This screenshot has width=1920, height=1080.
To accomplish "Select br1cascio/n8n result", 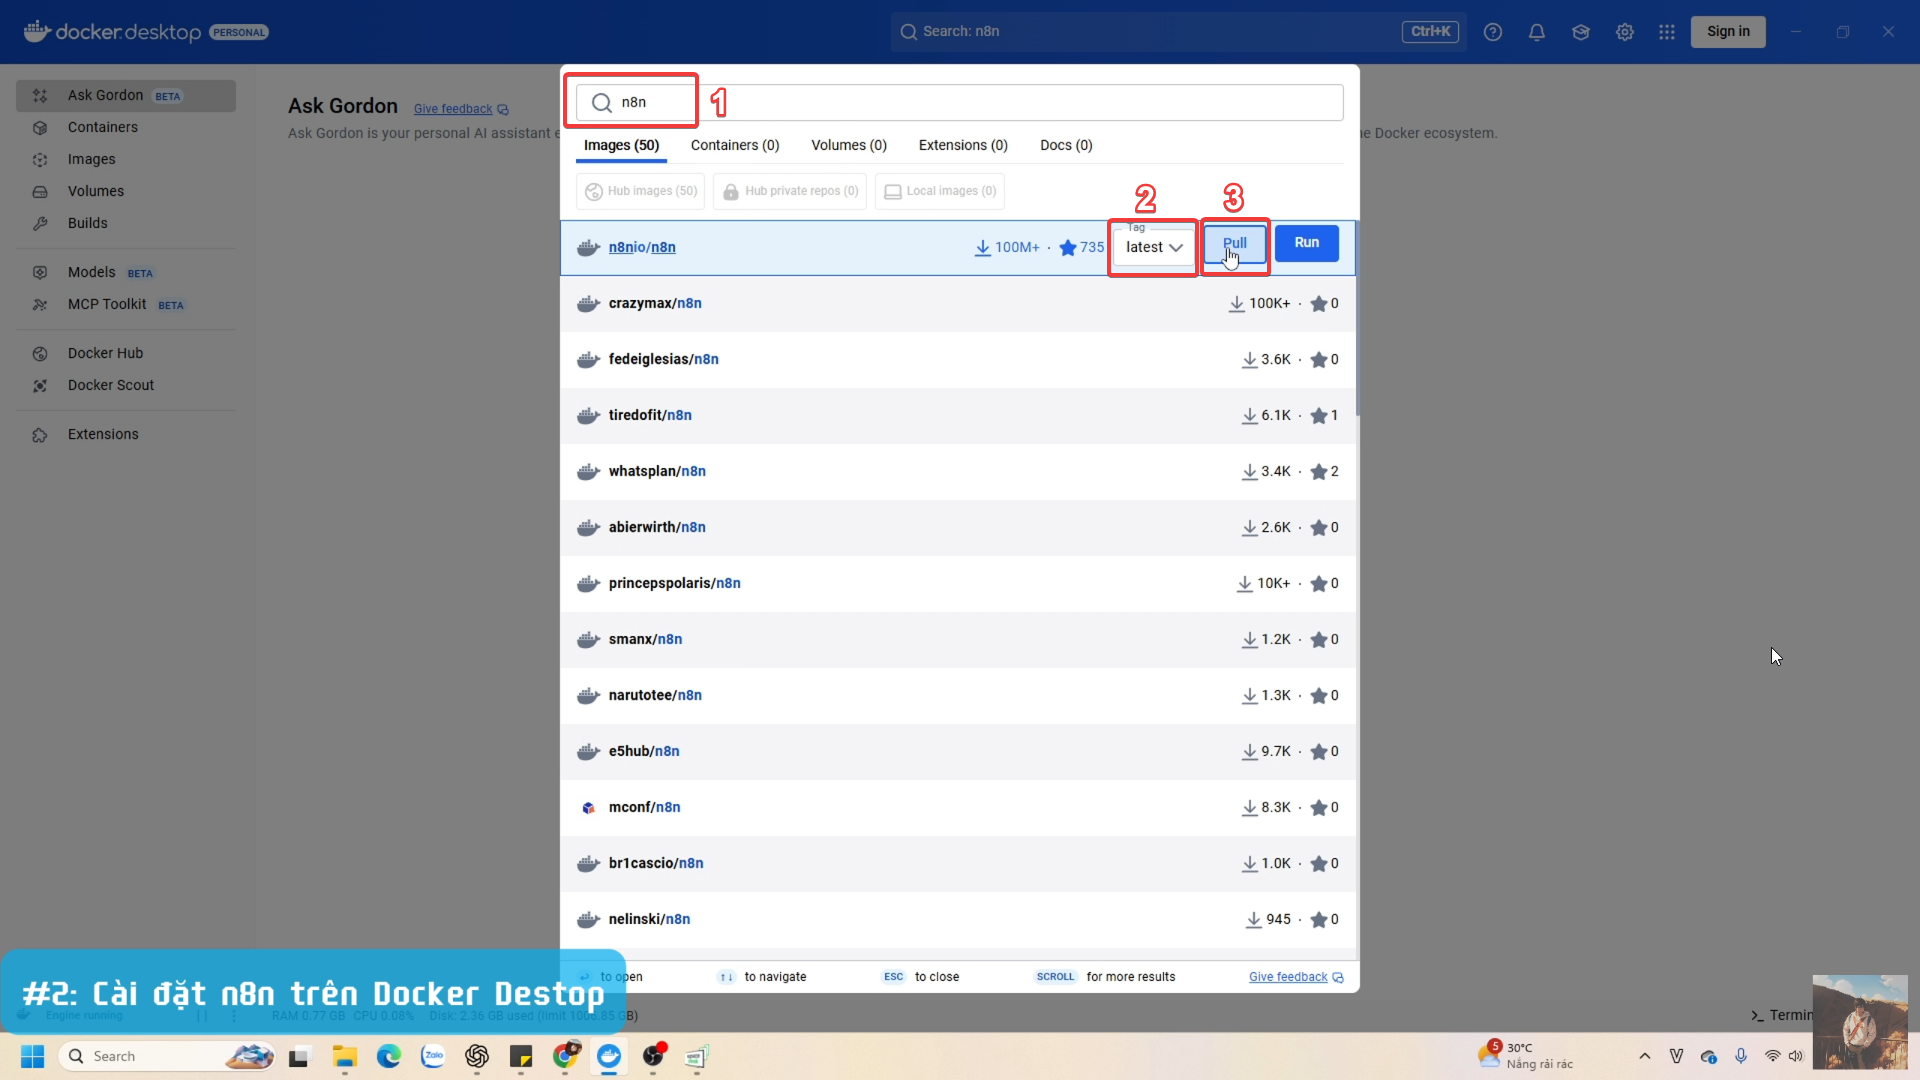I will tap(958, 863).
